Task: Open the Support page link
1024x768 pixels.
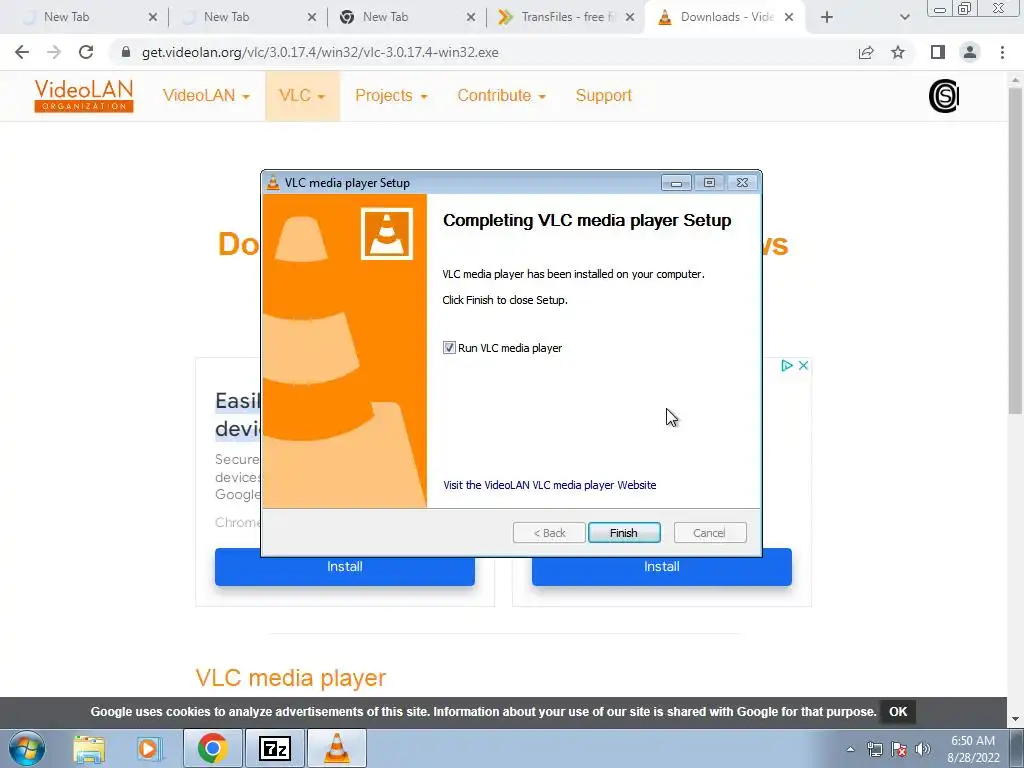Action: pos(603,96)
